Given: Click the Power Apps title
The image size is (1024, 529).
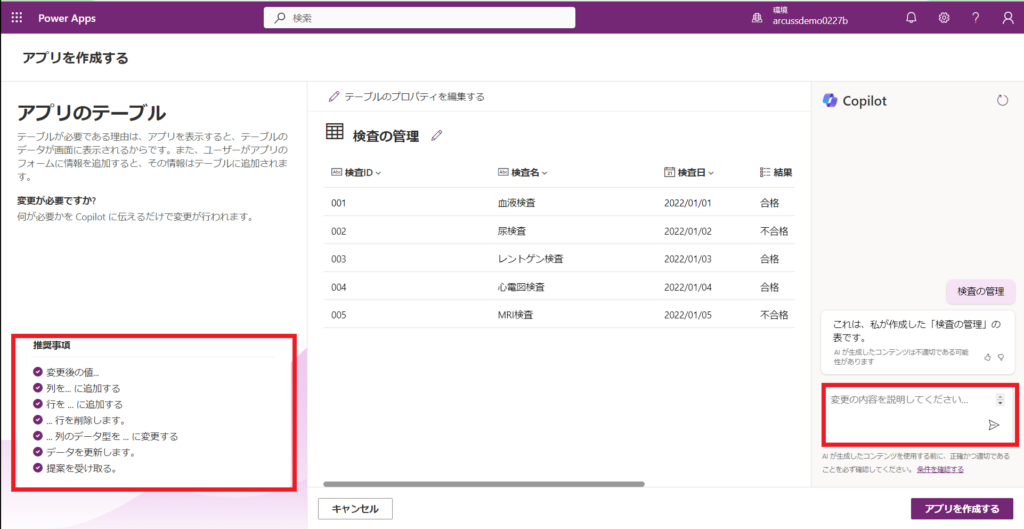Looking at the screenshot, I should (x=67, y=18).
